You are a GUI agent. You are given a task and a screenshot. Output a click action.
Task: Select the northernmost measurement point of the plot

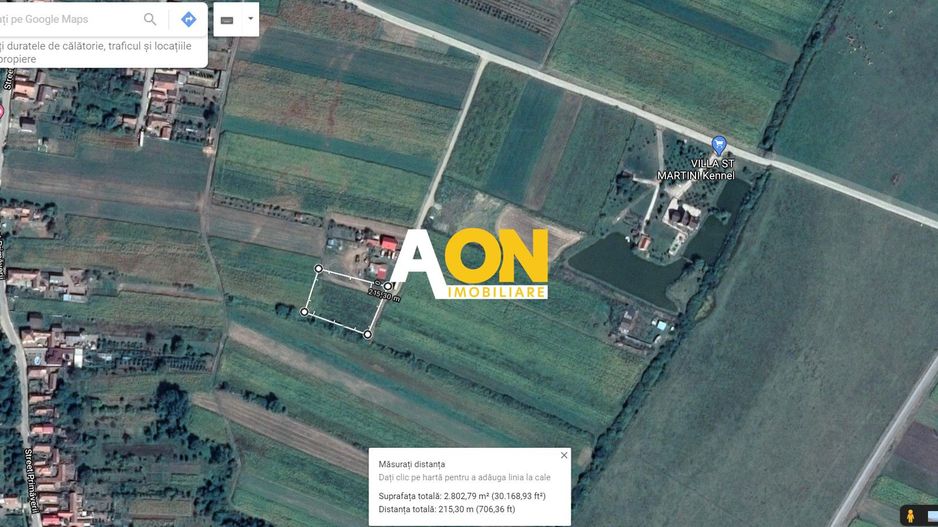tap(319, 268)
